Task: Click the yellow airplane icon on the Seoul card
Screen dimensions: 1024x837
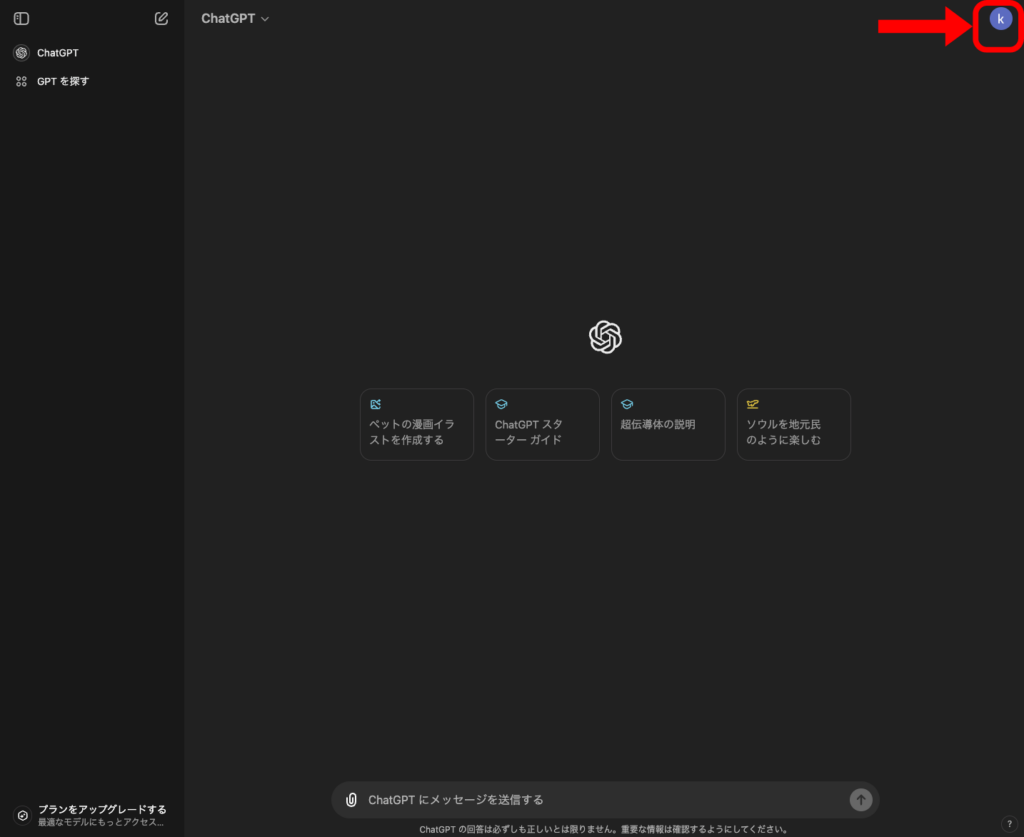Action: pos(753,404)
